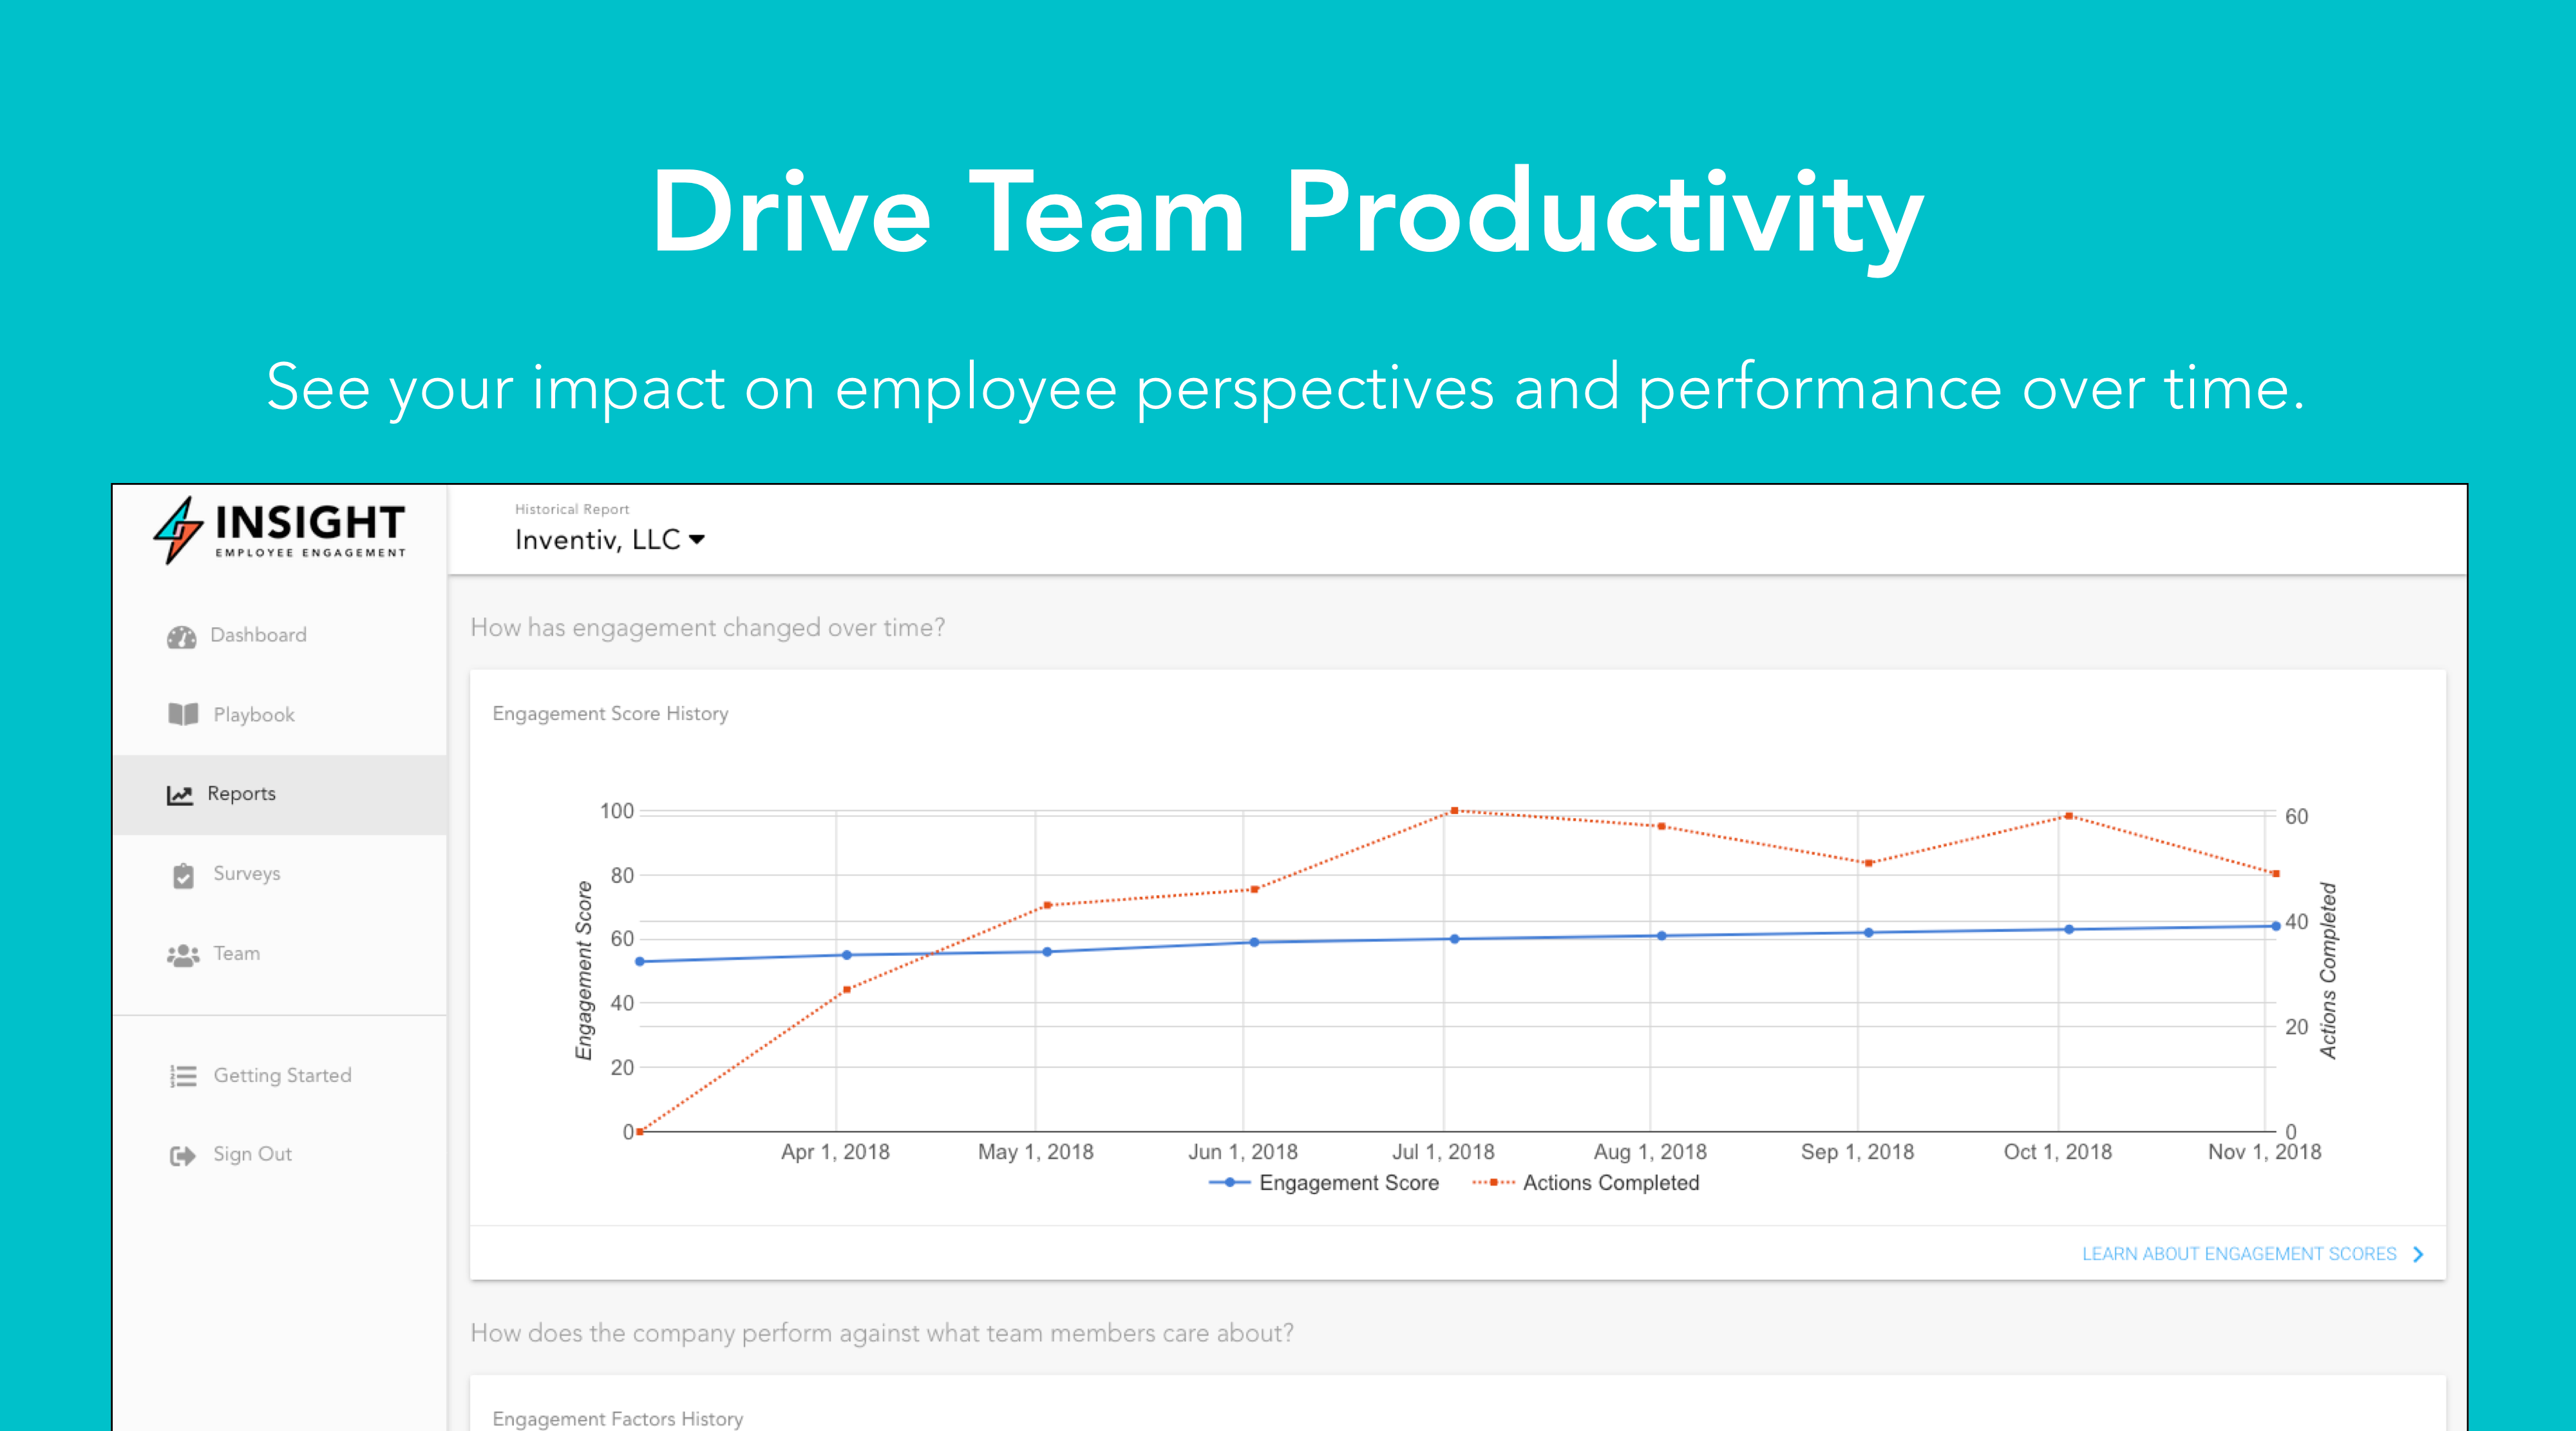This screenshot has height=1431, width=2576.
Task: Open the Getting Started list icon
Action: tap(183, 1075)
